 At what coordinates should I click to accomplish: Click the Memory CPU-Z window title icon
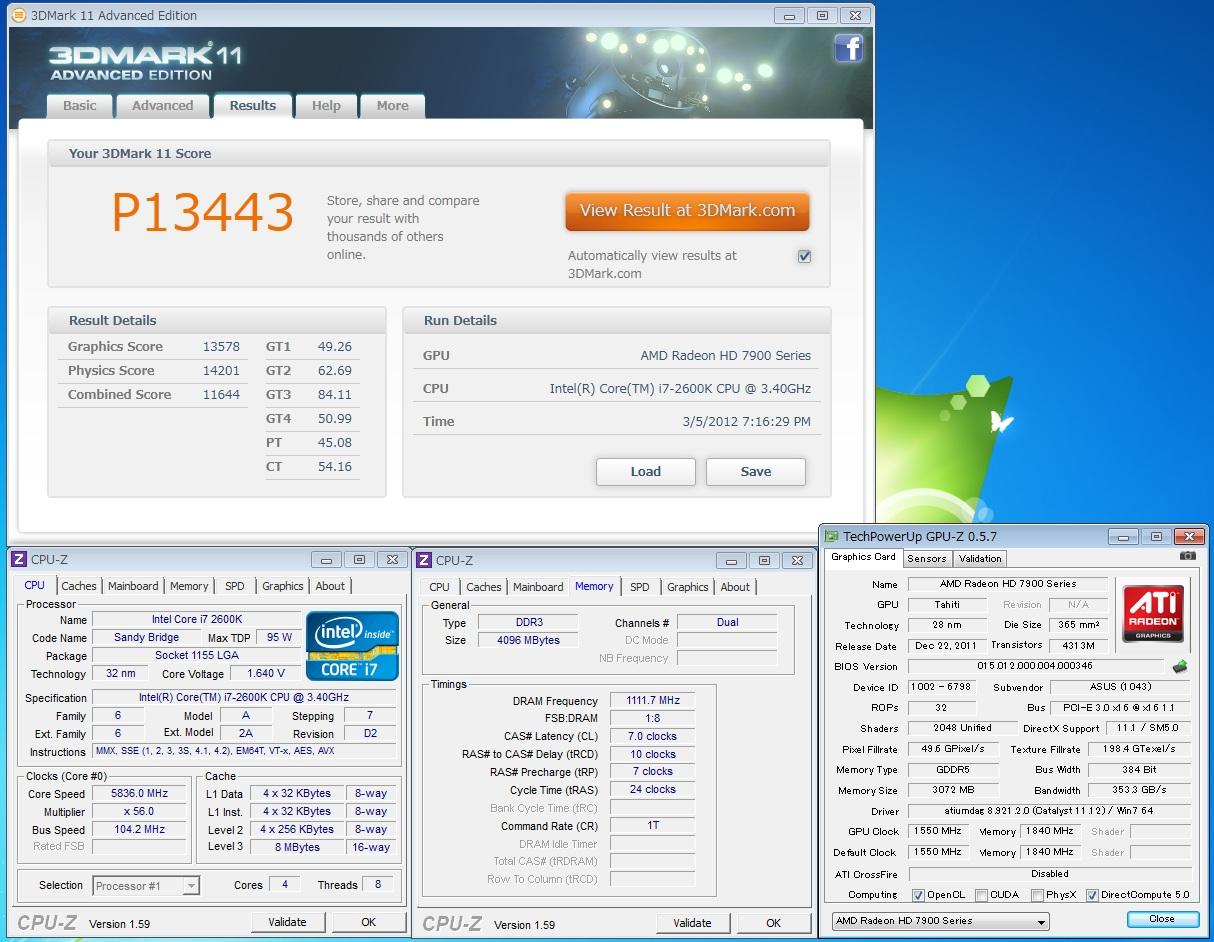(x=424, y=560)
